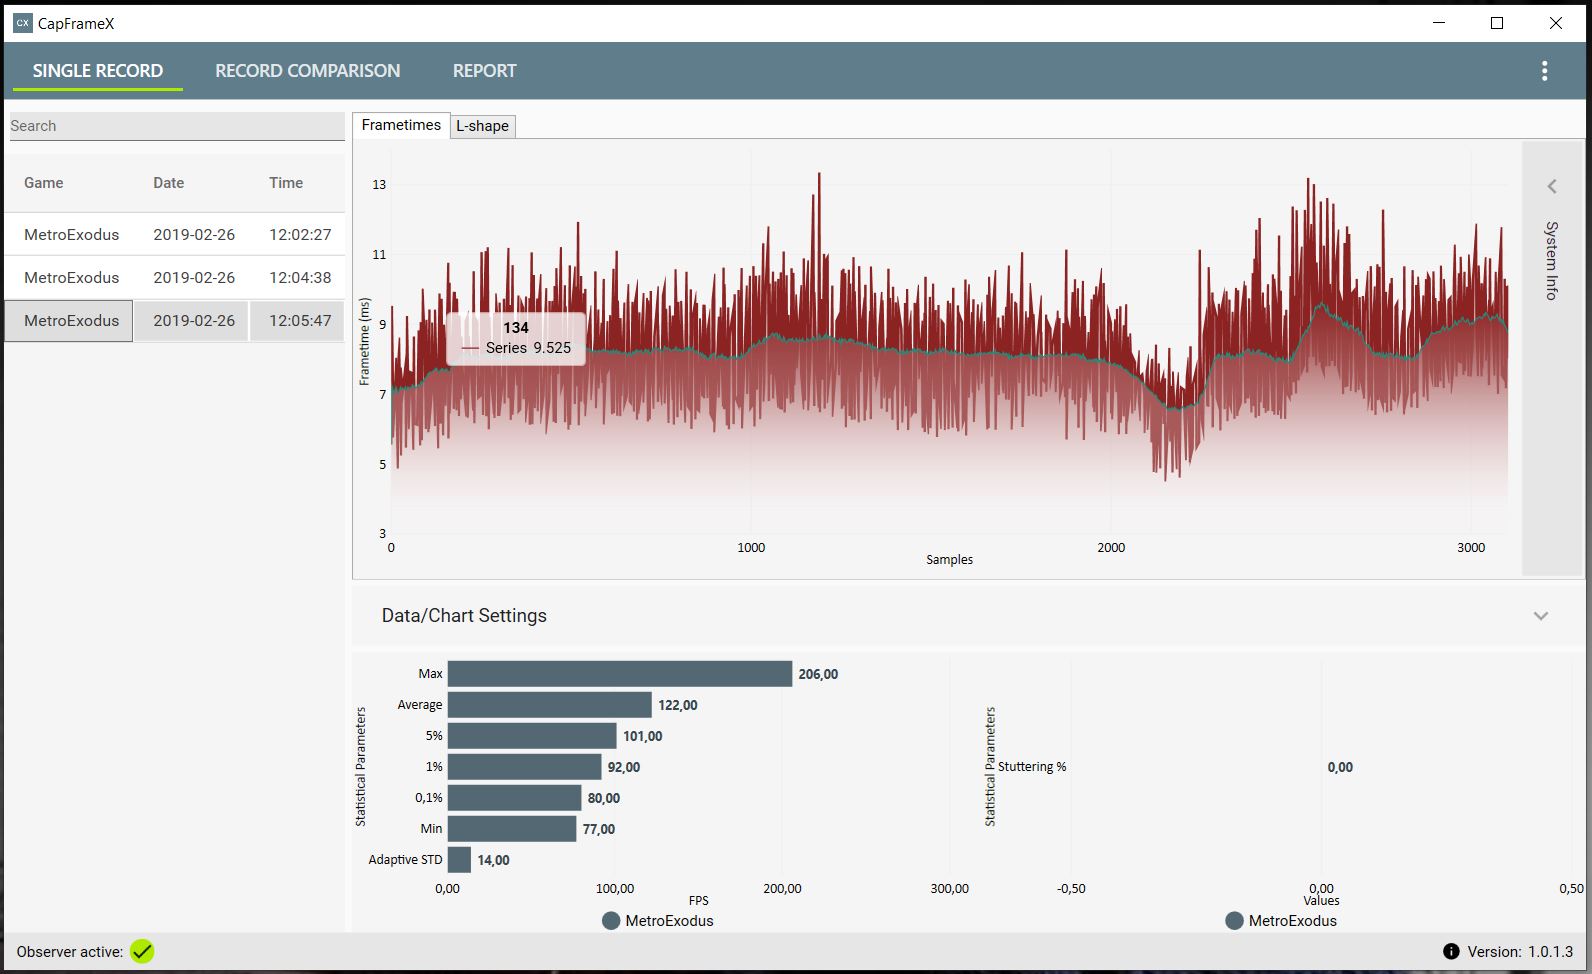Click the MetroExodus legend dot under FPS chart
Image resolution: width=1592 pixels, height=974 pixels.
pos(611,921)
